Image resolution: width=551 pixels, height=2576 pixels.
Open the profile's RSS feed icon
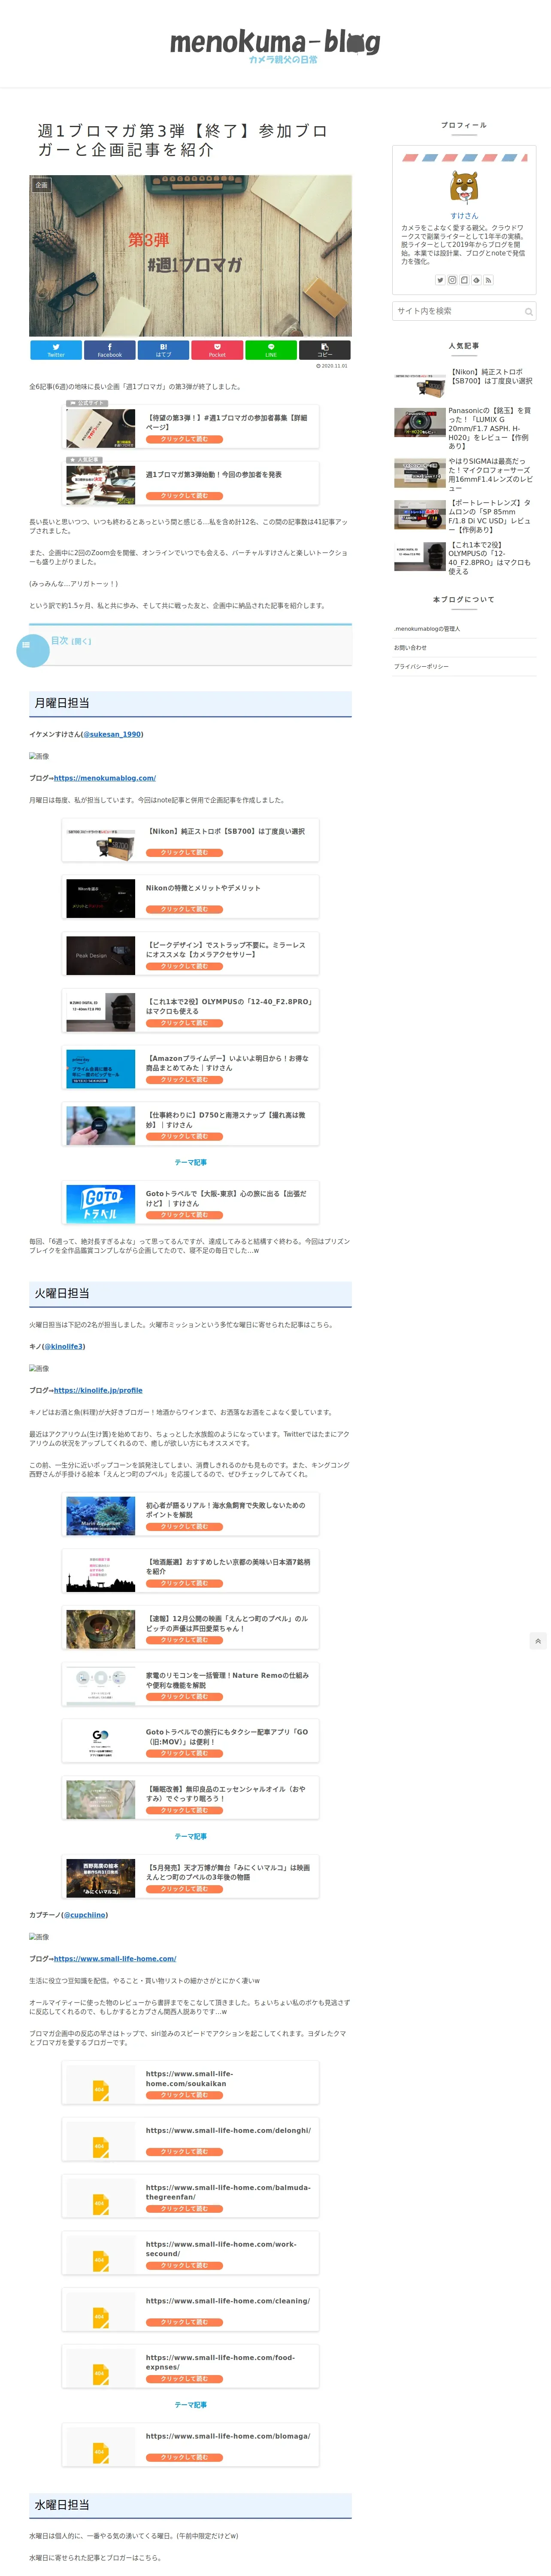tap(488, 280)
